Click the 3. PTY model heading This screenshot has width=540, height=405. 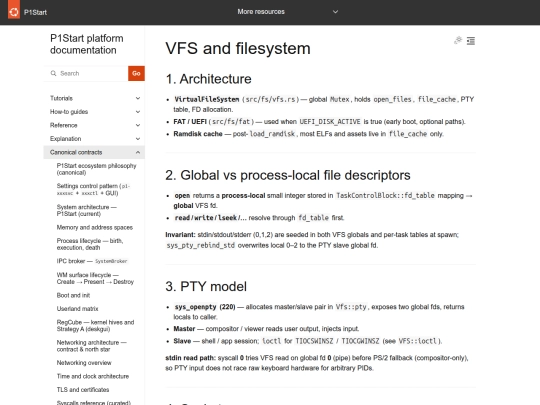pos(206,287)
